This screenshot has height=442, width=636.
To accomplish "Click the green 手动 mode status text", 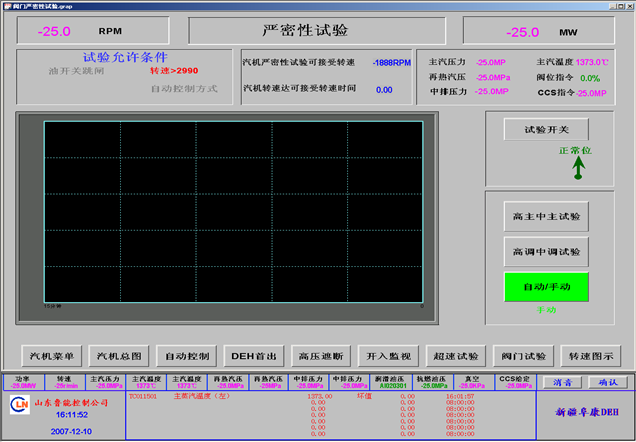I will [x=546, y=310].
